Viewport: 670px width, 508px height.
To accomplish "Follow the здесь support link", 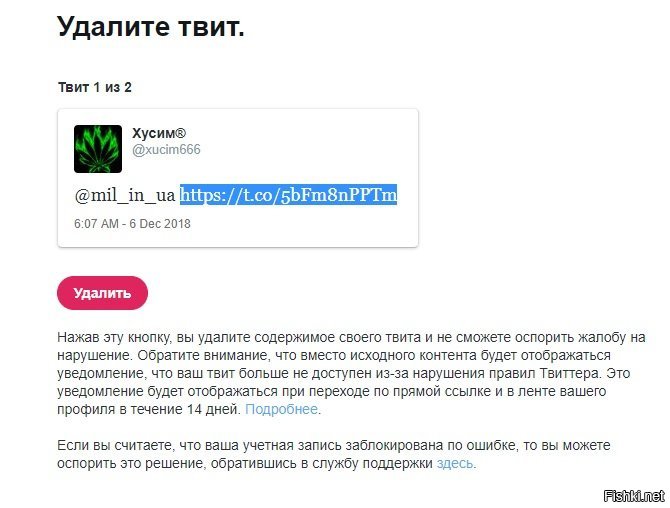I will [455, 464].
